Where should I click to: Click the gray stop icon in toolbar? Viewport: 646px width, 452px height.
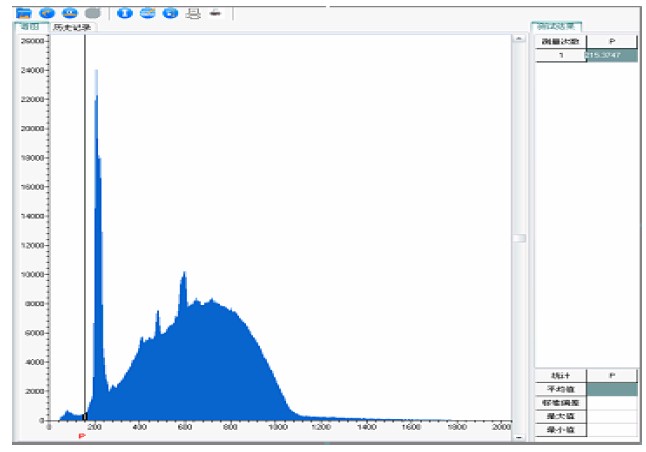click(93, 12)
